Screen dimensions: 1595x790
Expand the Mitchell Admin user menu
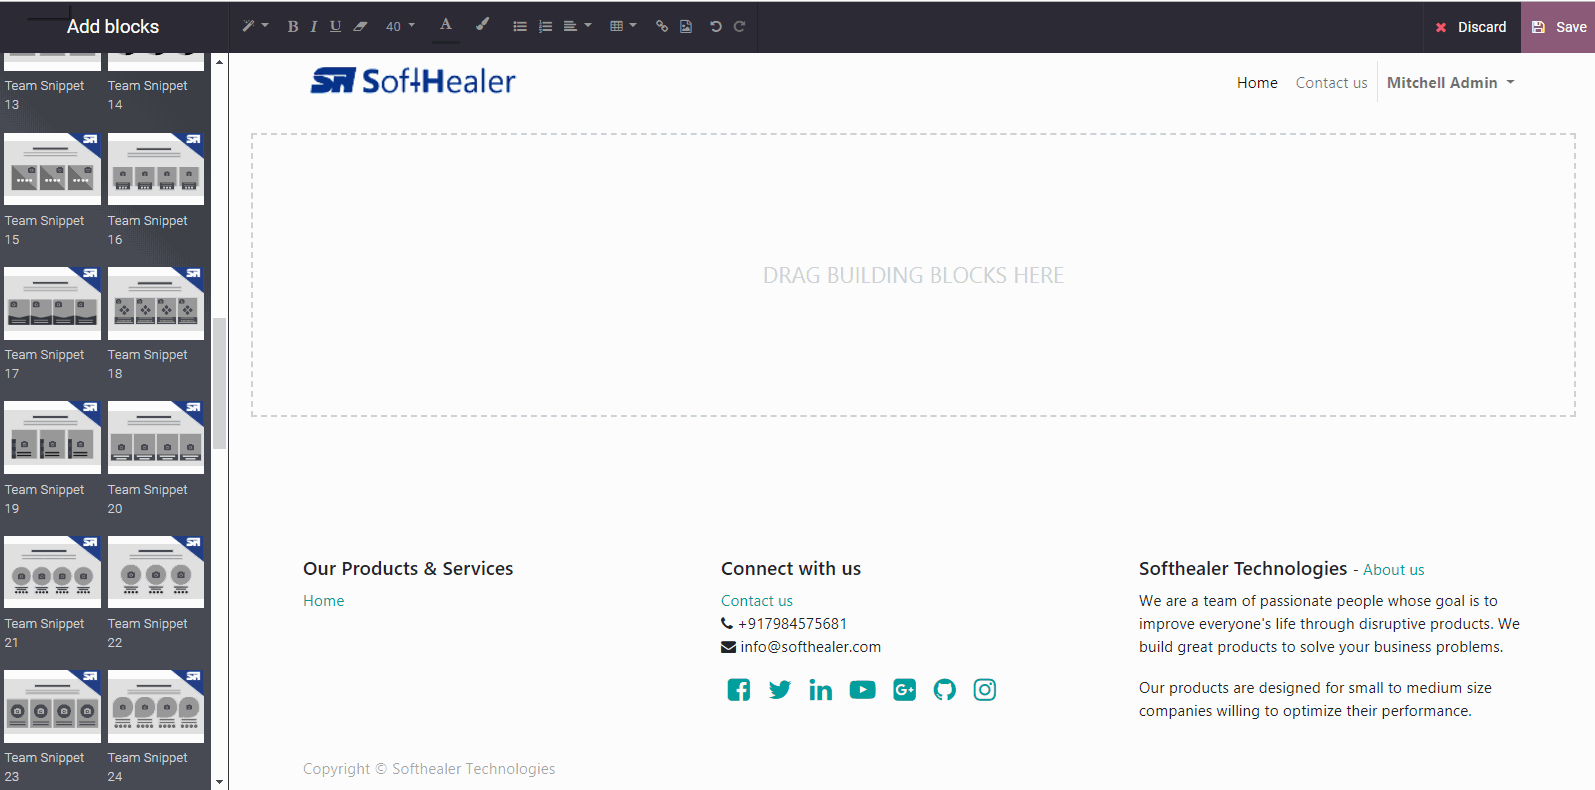pos(1450,83)
